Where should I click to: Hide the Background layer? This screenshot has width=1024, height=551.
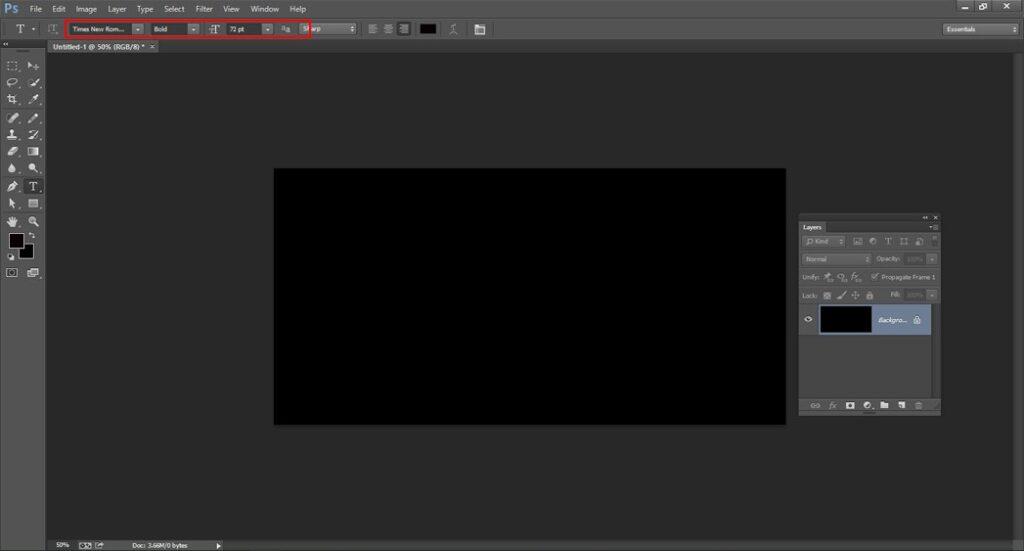click(x=808, y=320)
